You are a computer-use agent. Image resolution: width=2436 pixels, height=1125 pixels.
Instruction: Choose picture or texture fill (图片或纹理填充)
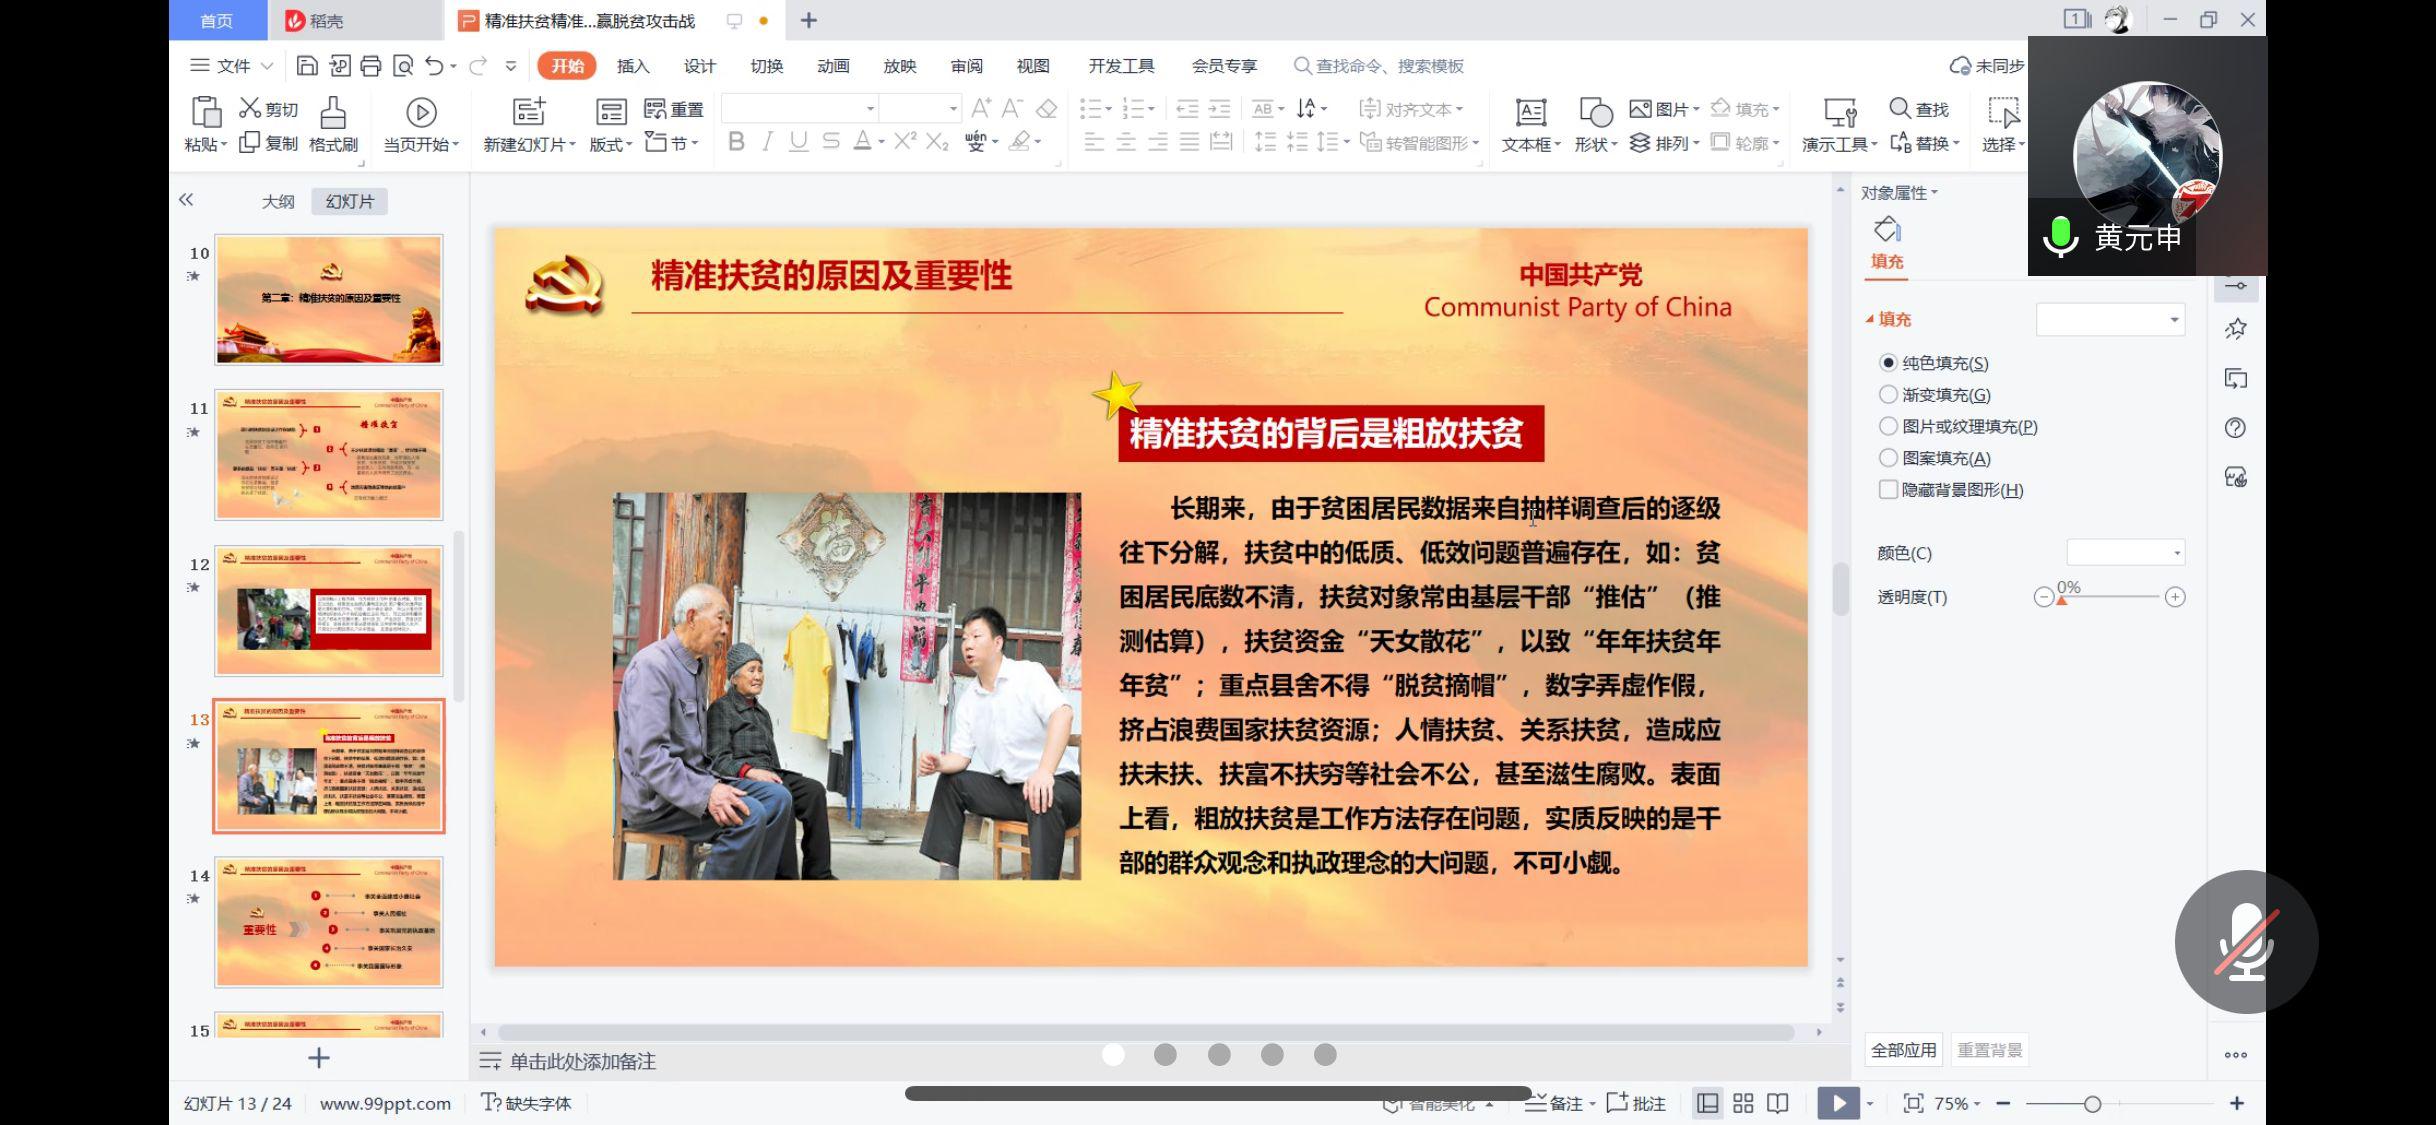[1888, 426]
